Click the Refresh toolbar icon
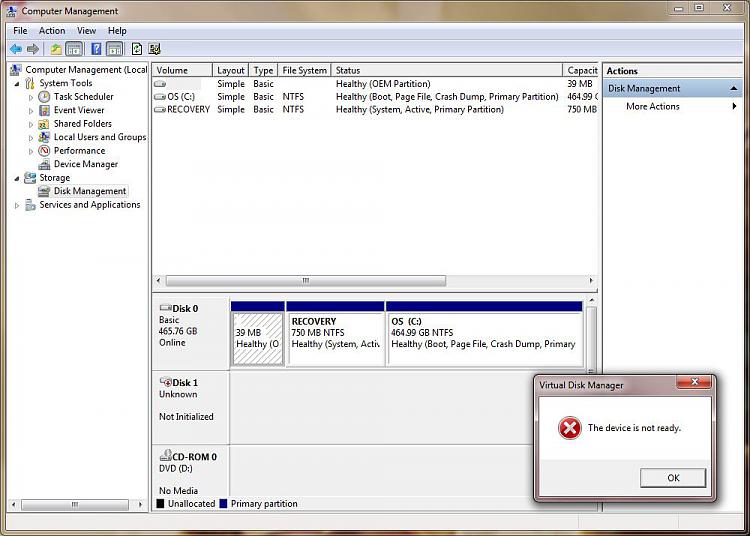The width and height of the screenshot is (750, 536). 137,49
